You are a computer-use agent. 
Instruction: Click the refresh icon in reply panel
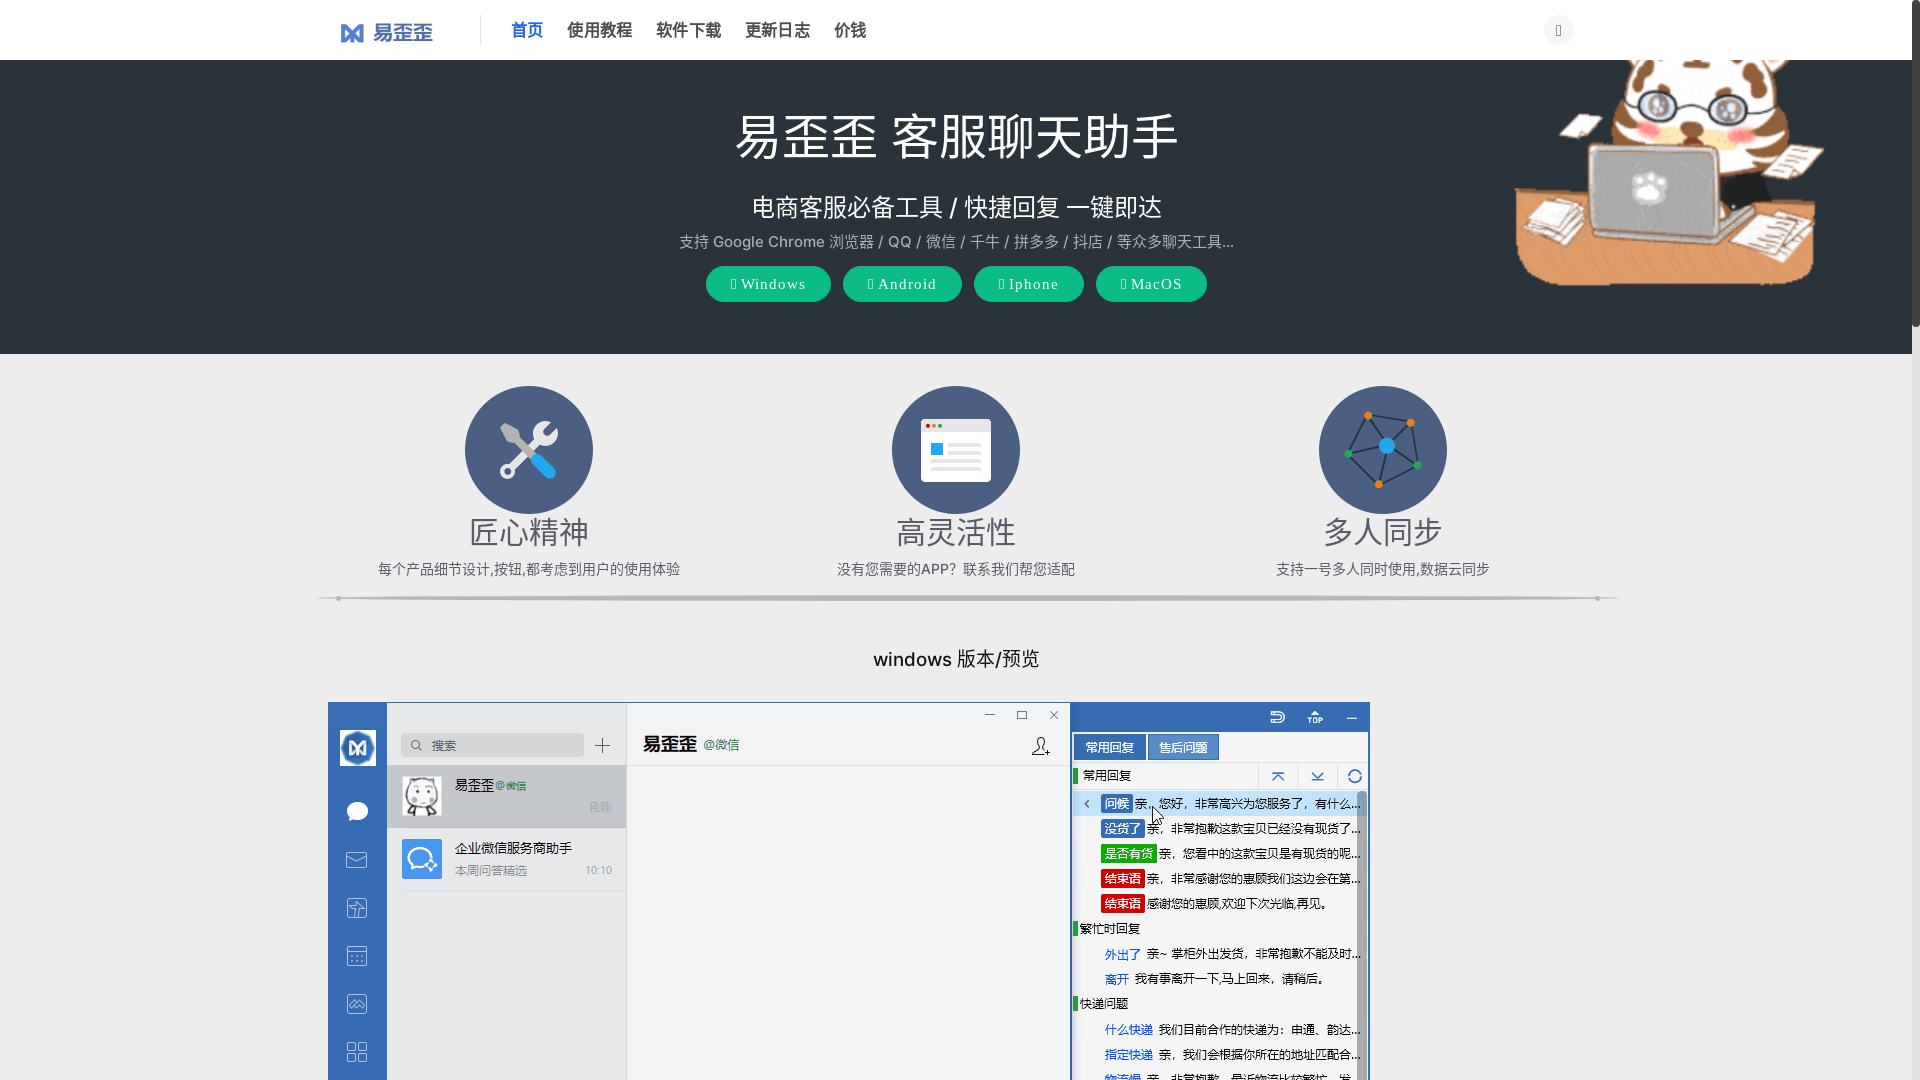[x=1355, y=776]
